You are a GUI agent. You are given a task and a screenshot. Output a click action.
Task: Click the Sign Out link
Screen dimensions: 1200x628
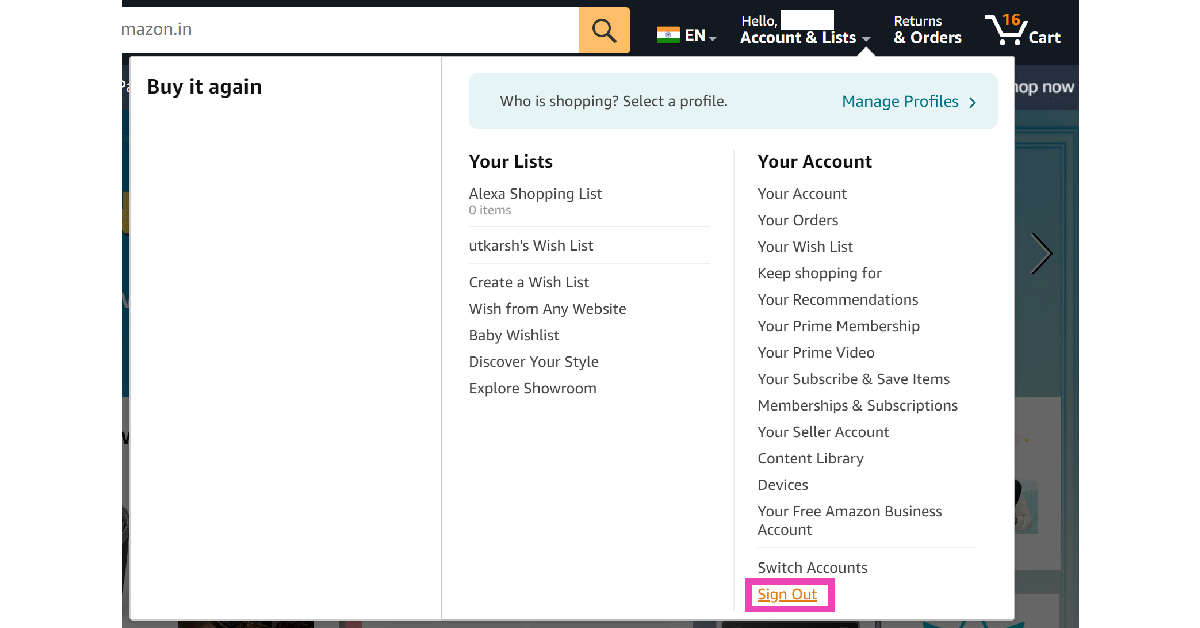click(x=787, y=594)
